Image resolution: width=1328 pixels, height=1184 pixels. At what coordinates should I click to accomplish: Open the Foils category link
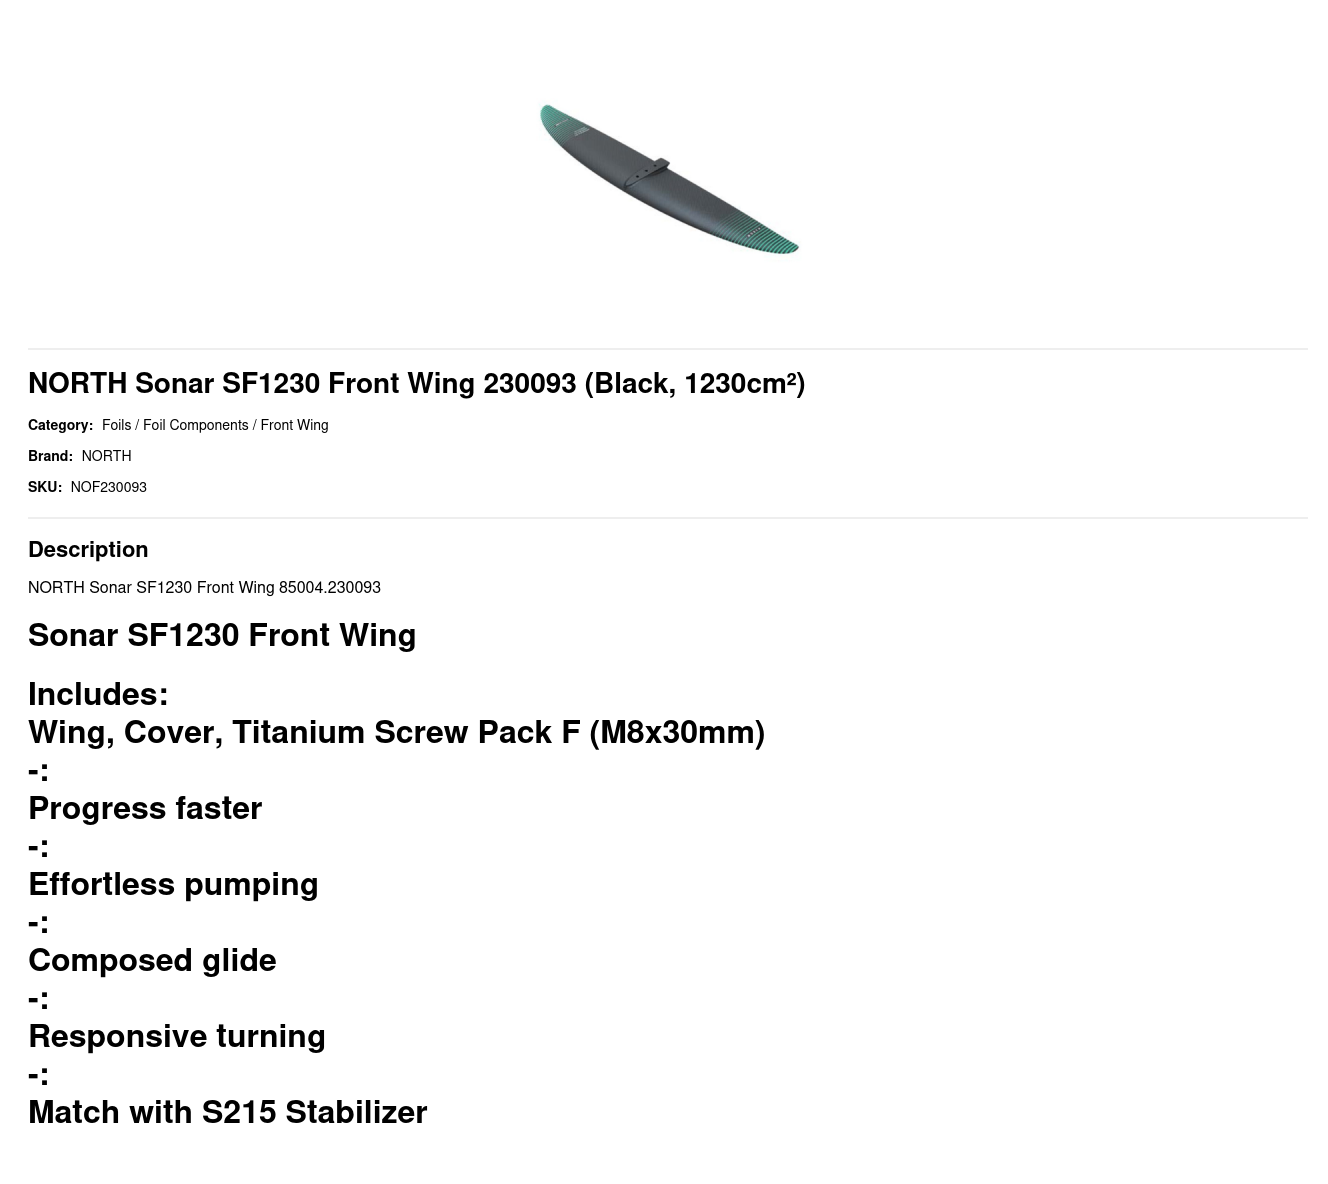[116, 425]
